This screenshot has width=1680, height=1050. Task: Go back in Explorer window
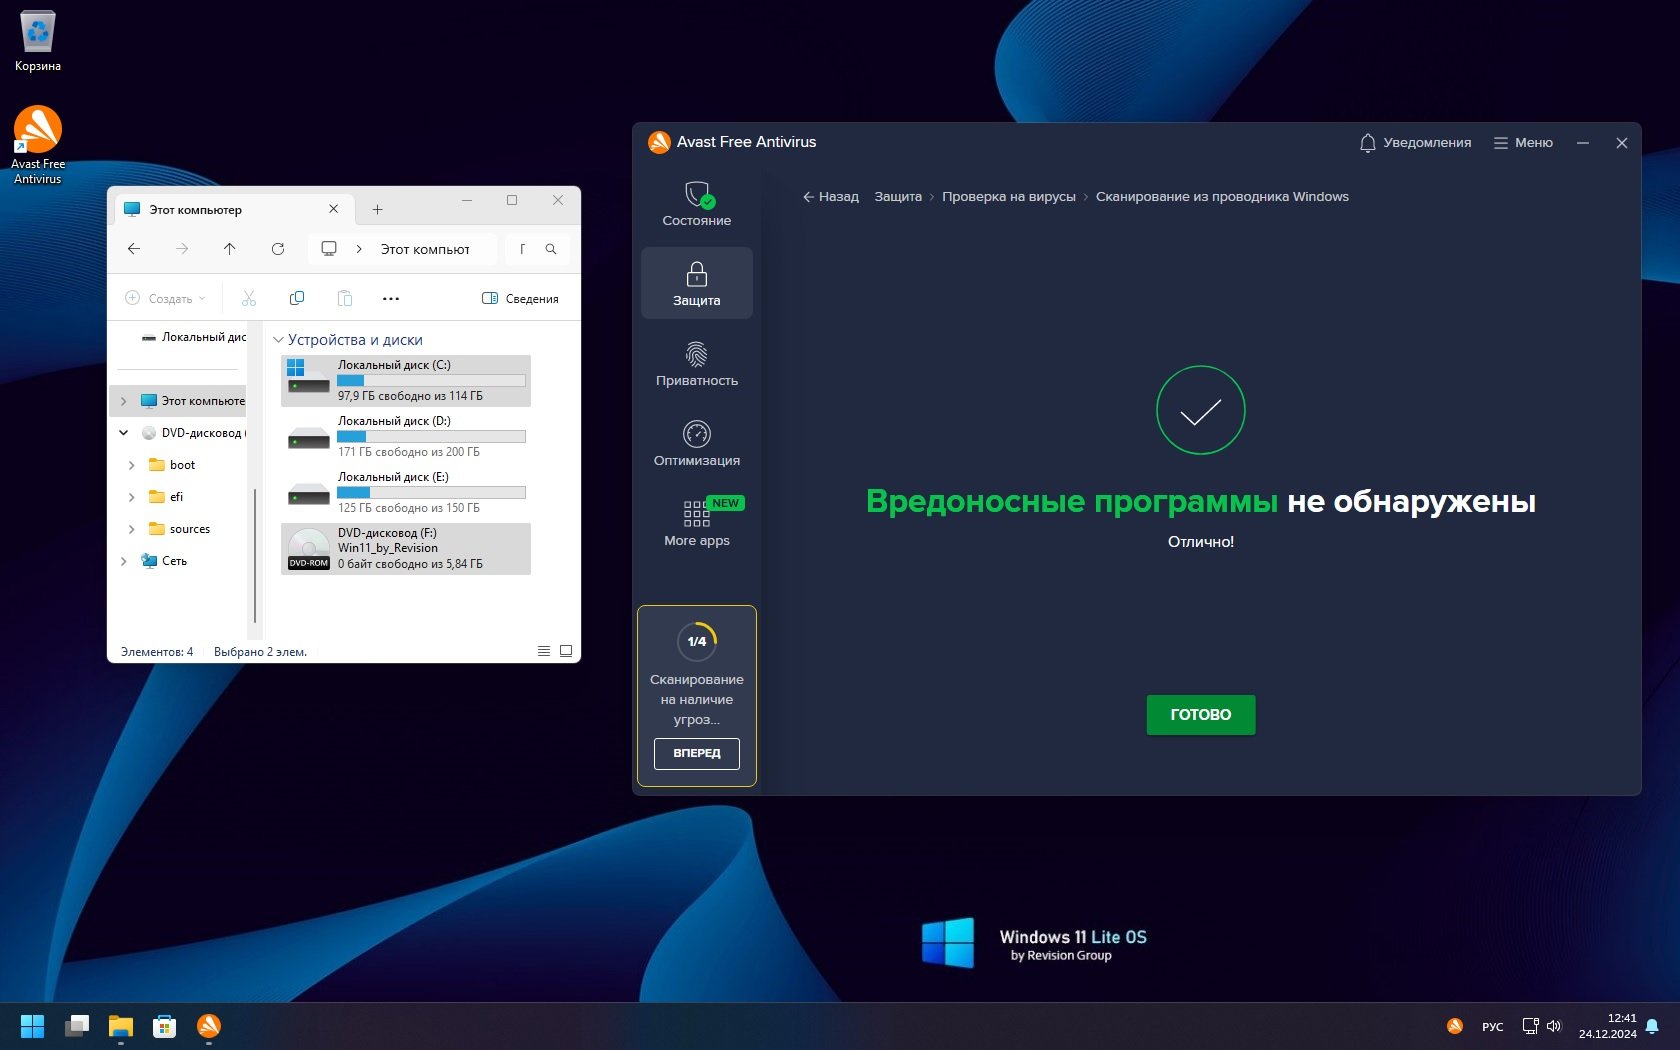(134, 249)
